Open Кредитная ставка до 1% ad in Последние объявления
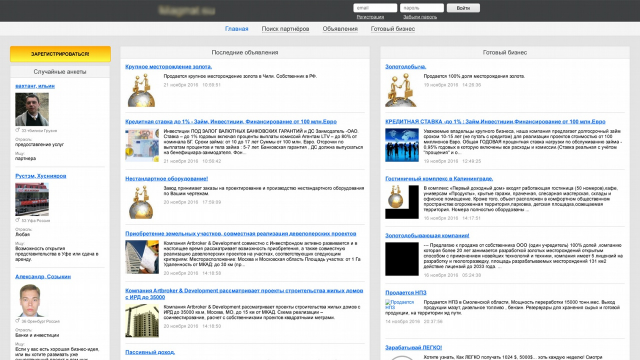Image resolution: width=640 pixels, height=360 pixels. 231,122
